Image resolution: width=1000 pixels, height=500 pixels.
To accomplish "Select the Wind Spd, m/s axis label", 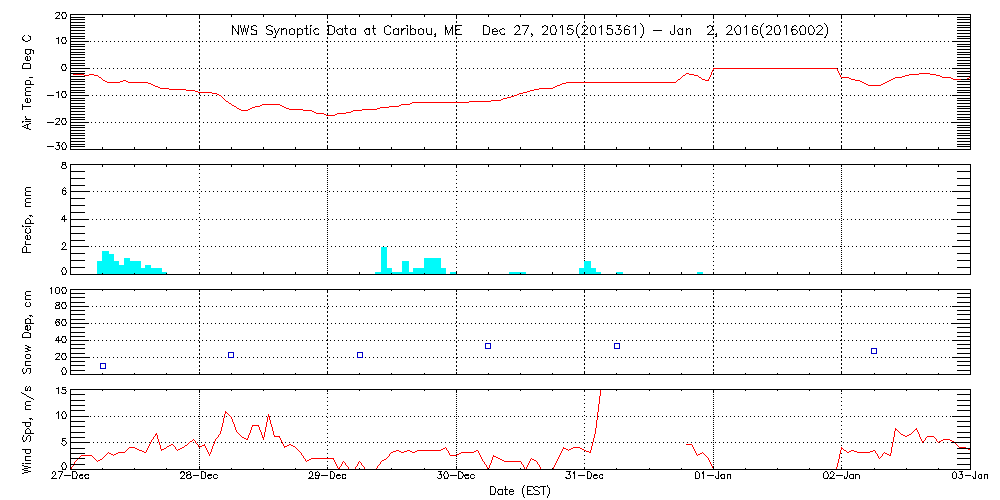I will coord(27,429).
